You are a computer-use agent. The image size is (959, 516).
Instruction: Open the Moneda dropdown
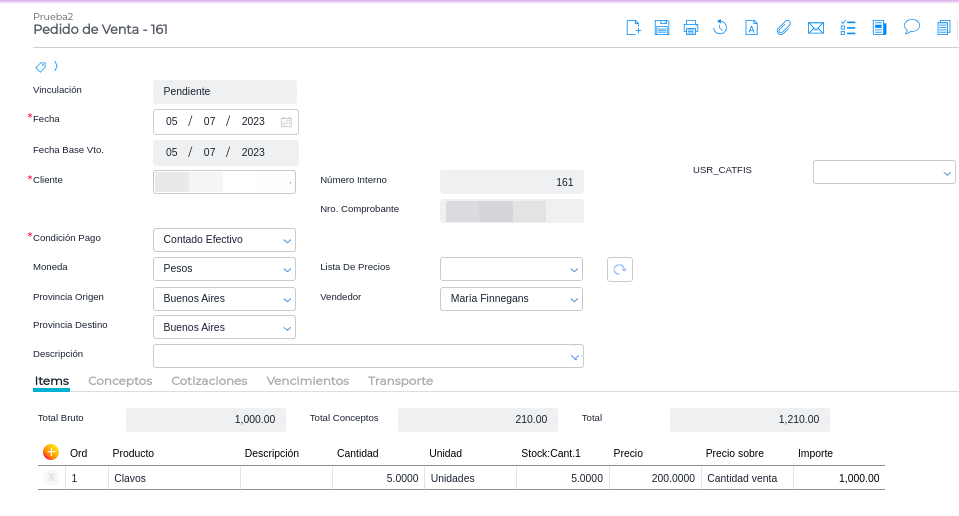click(287, 270)
